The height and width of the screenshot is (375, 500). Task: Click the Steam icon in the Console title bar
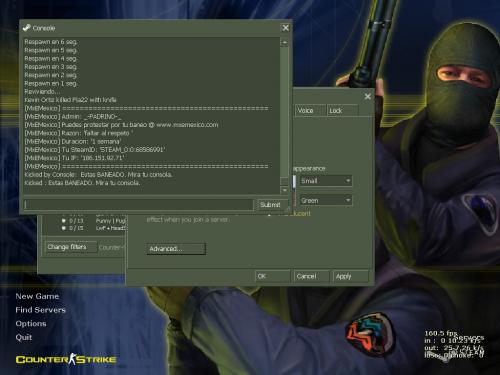27,28
